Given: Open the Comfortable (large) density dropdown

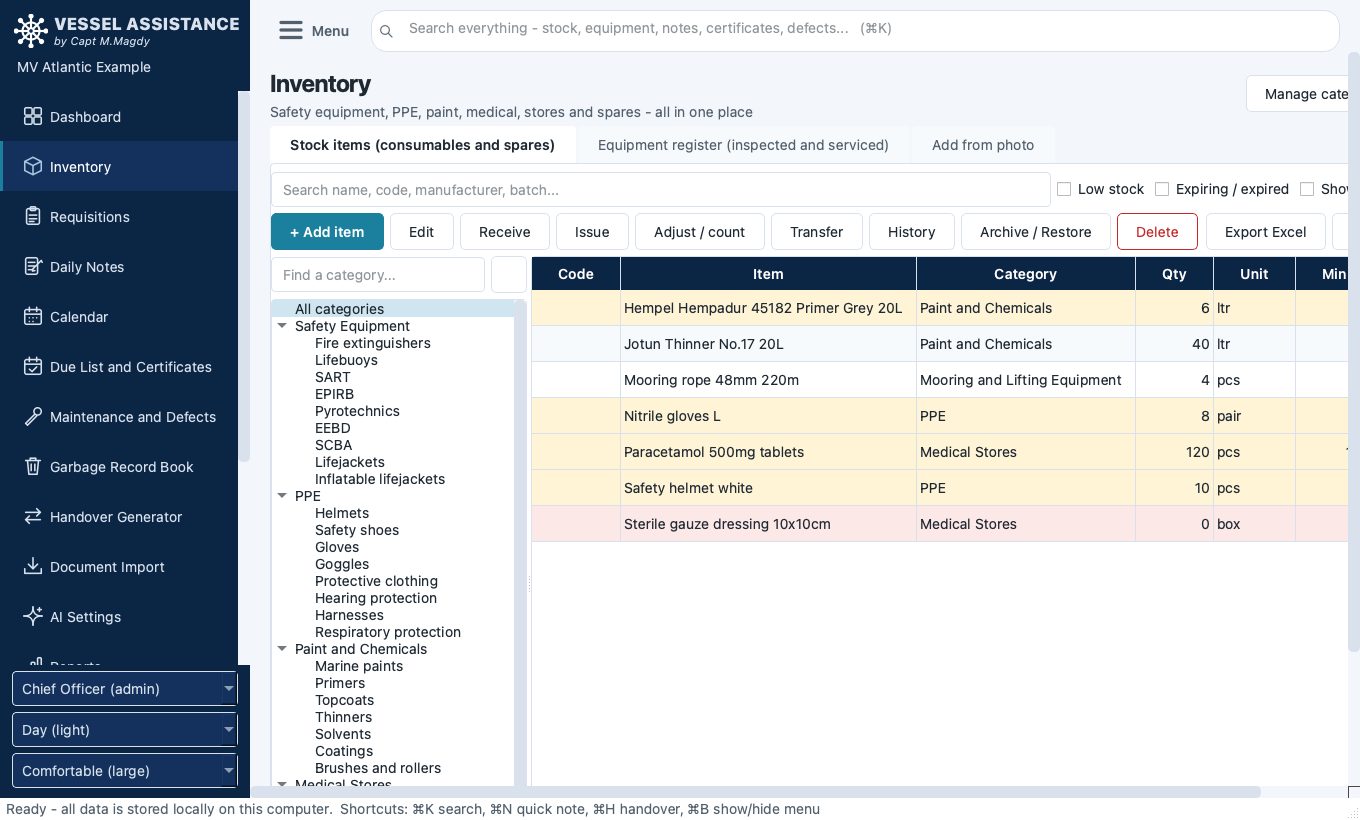Looking at the screenshot, I should pyautogui.click(x=125, y=771).
